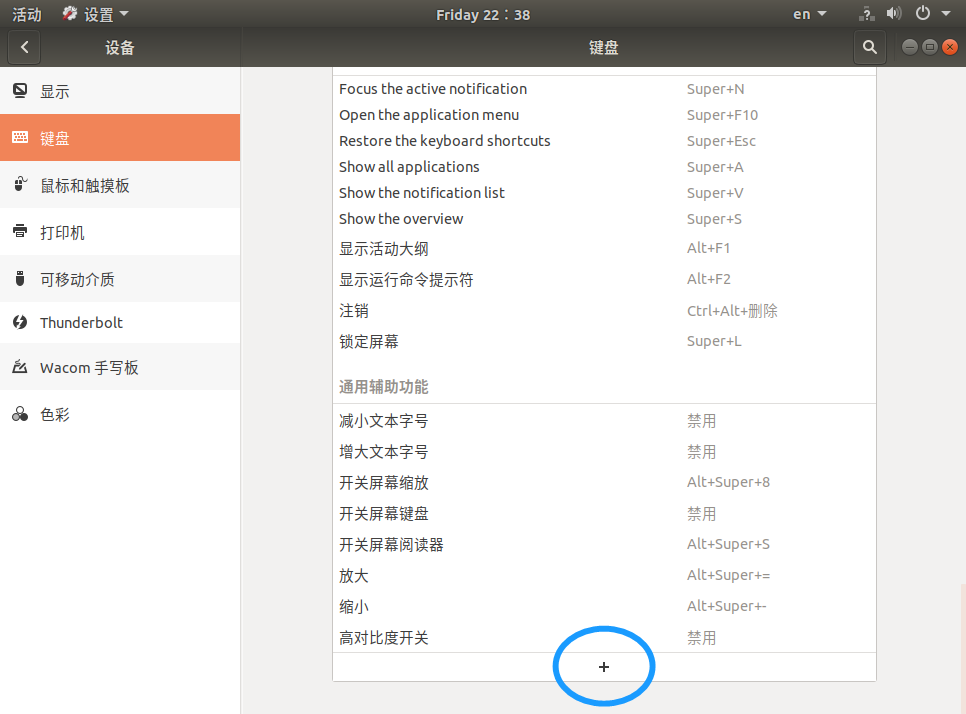This screenshot has width=966, height=714.
Task: Open the 设置 application menu
Action: coord(95,14)
